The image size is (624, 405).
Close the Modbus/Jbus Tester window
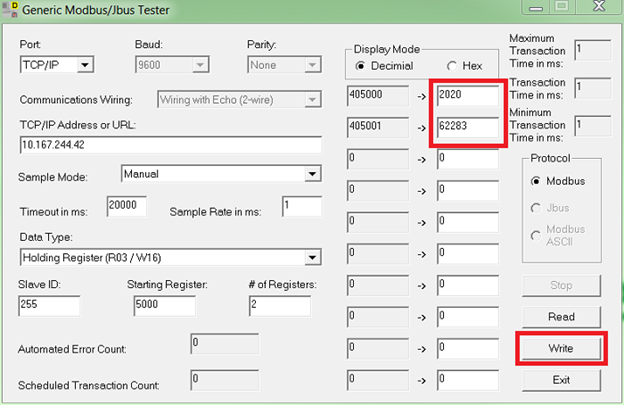599,6
